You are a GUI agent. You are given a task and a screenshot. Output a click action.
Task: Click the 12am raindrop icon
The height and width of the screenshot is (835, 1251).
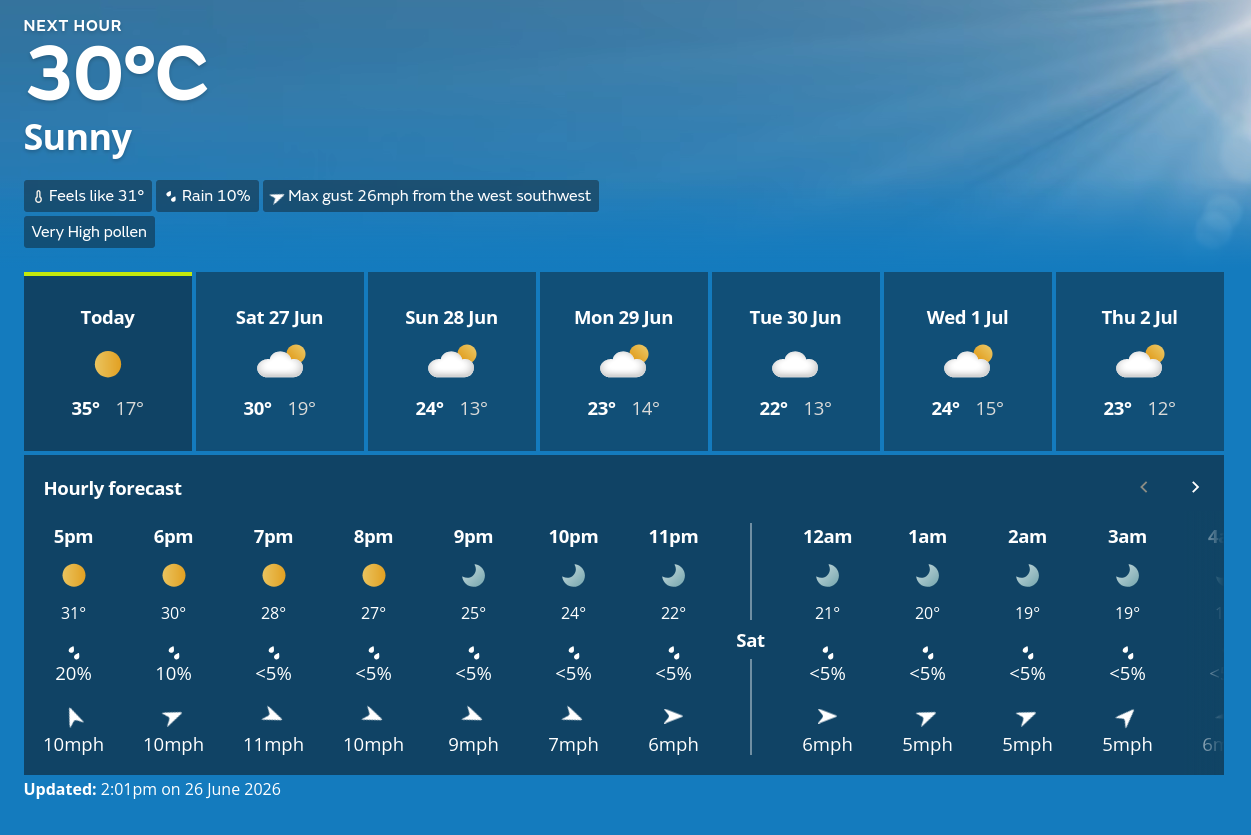point(827,652)
